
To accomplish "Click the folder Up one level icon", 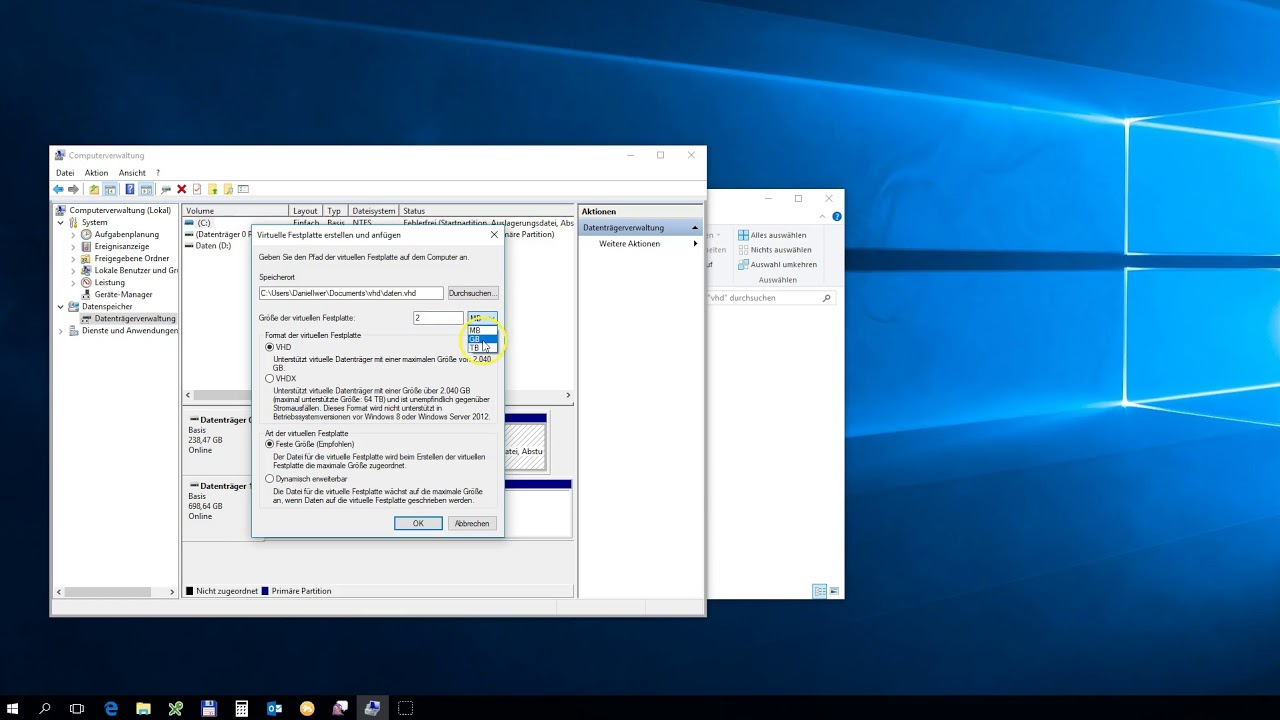I will click(x=94, y=189).
